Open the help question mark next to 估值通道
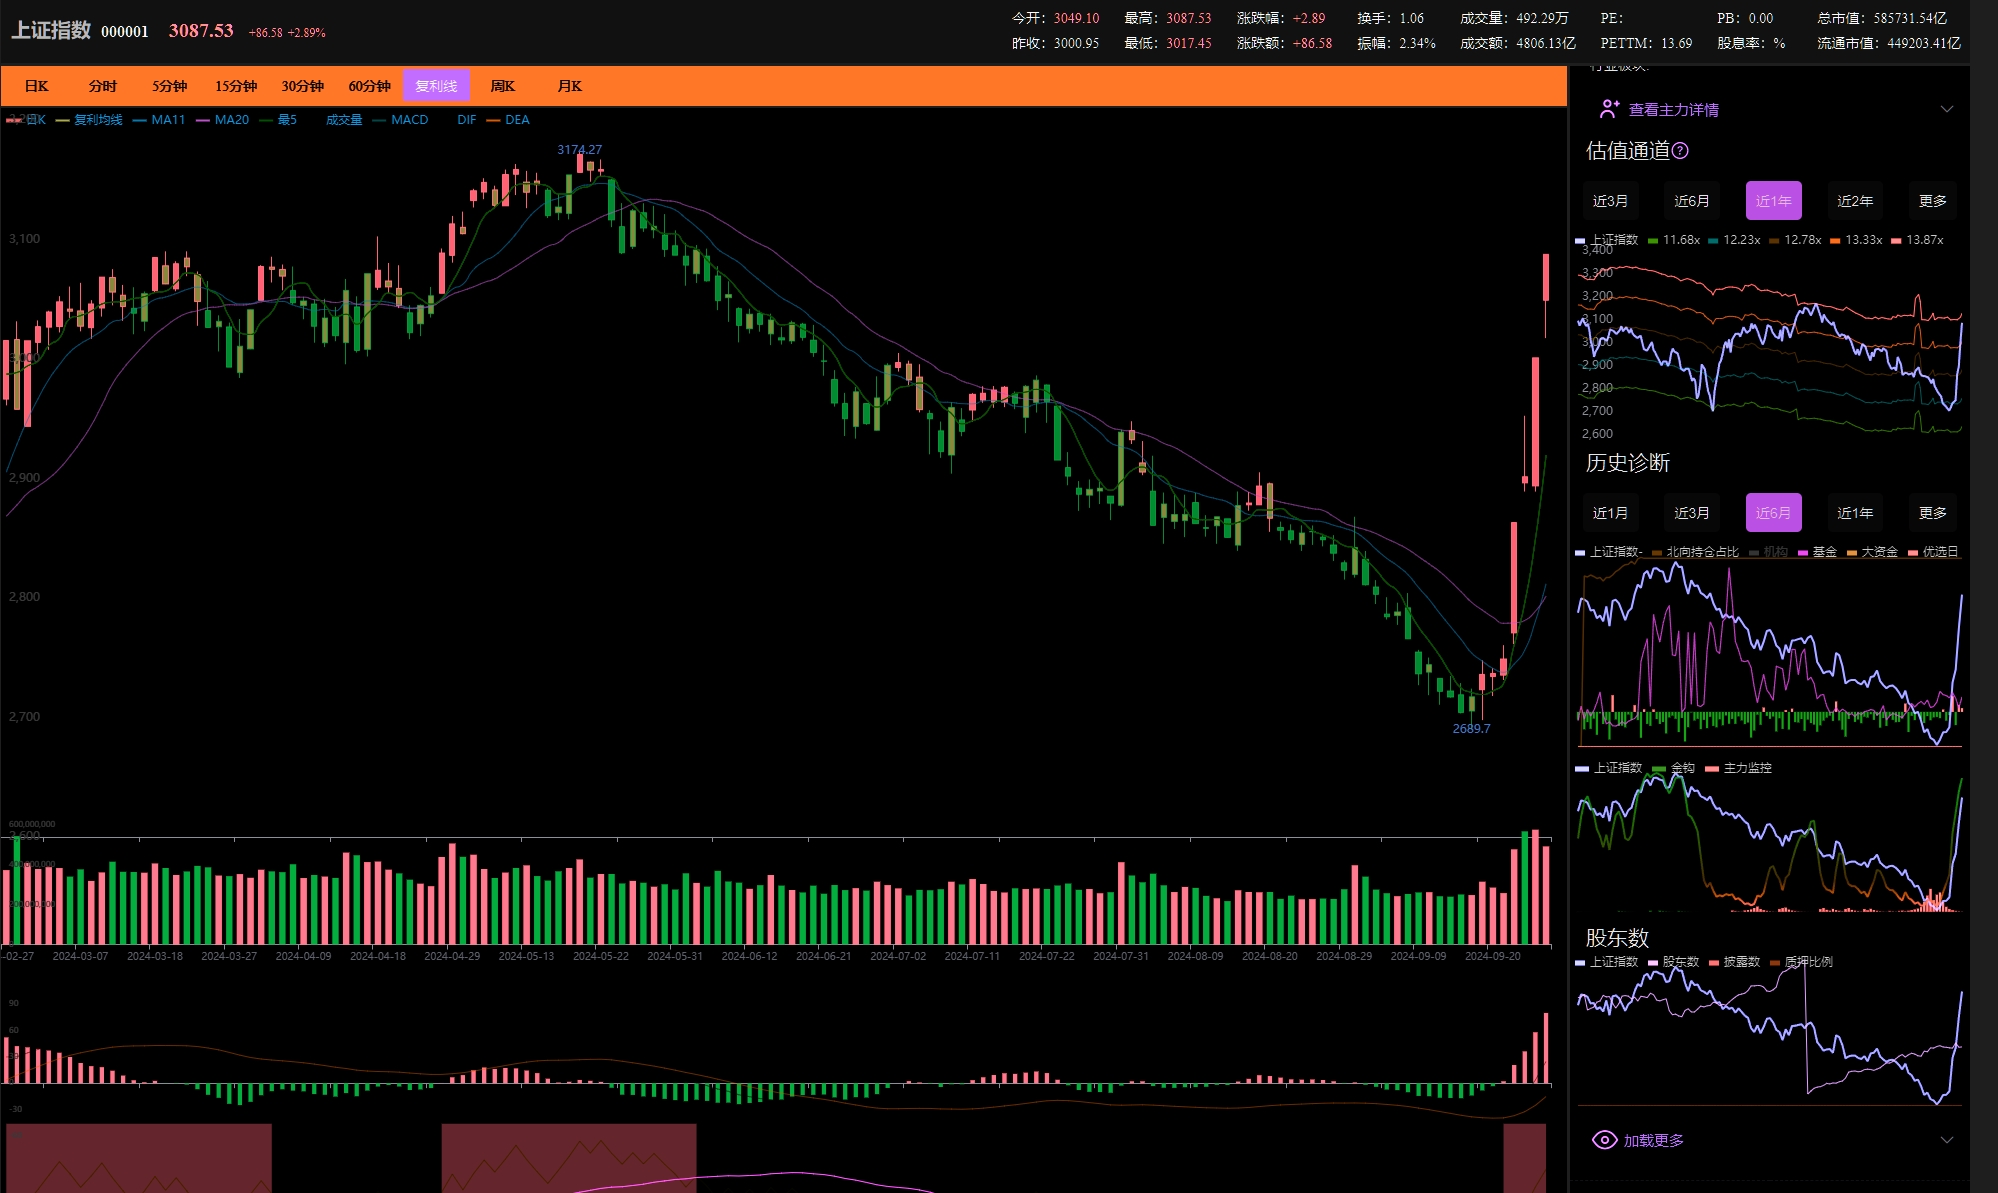This screenshot has height=1193, width=1998. [1680, 151]
